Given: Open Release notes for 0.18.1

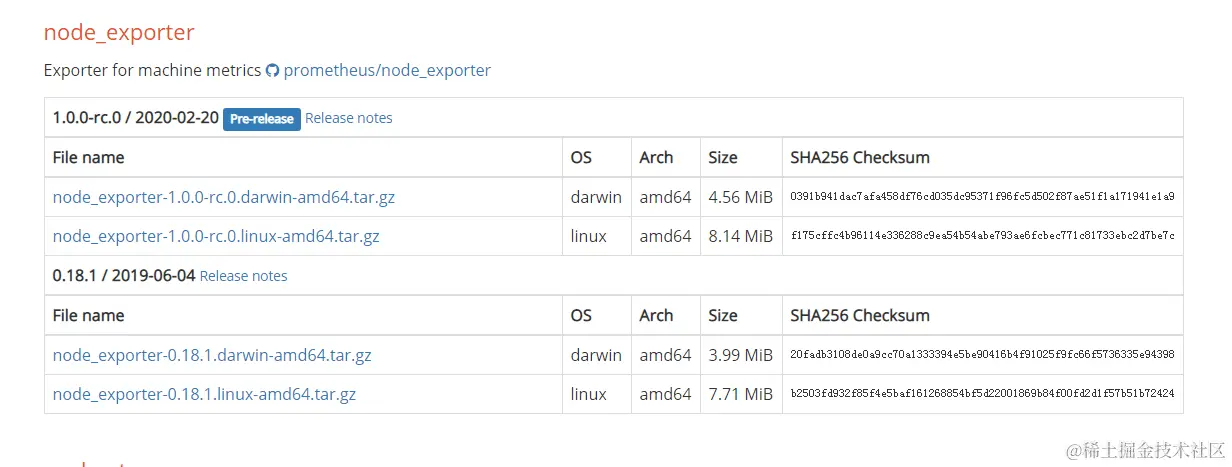Looking at the screenshot, I should [244, 276].
